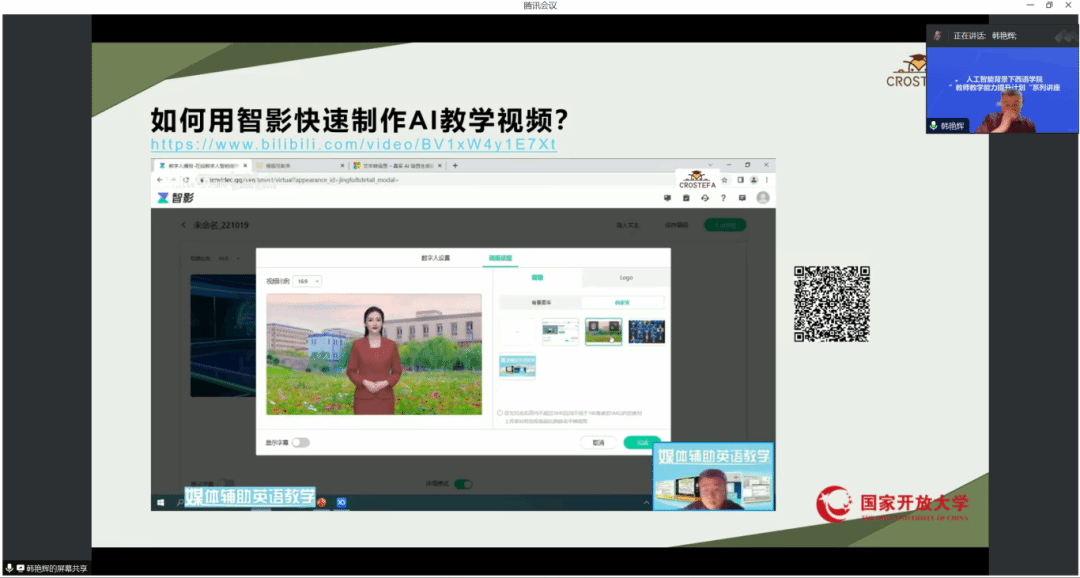Switch to the Logo tab

(625, 277)
